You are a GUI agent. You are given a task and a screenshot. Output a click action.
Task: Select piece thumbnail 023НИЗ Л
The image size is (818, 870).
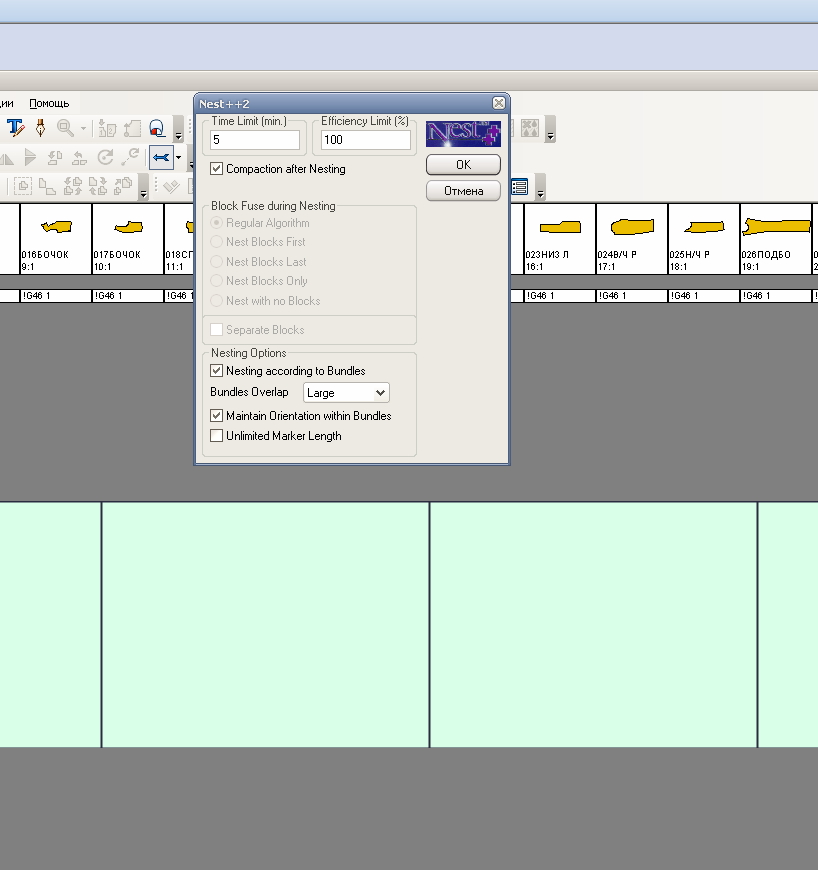click(x=559, y=239)
